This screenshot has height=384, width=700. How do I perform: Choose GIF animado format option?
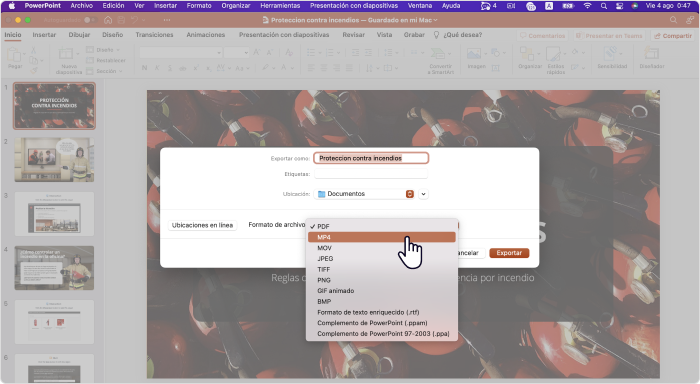(x=382, y=291)
